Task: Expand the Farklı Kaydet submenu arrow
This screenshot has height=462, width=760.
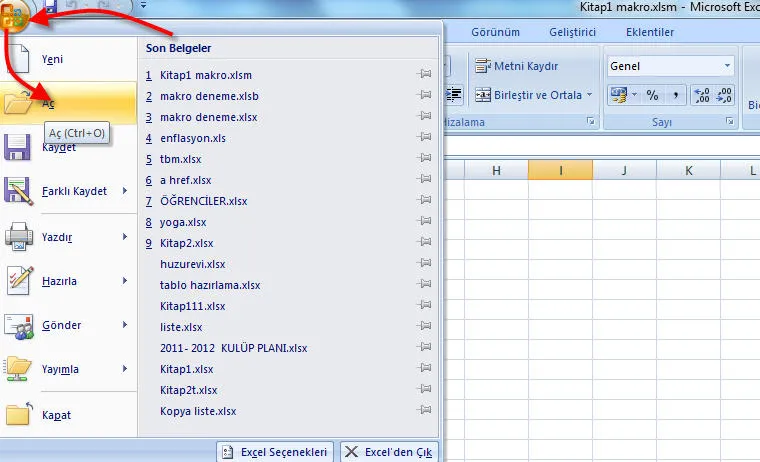Action: click(125, 191)
